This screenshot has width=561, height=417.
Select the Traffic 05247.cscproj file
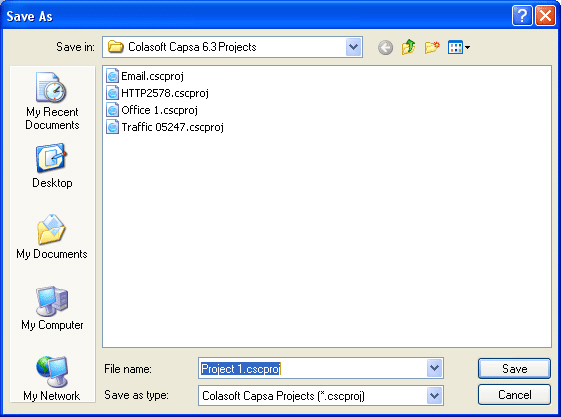pos(165,127)
